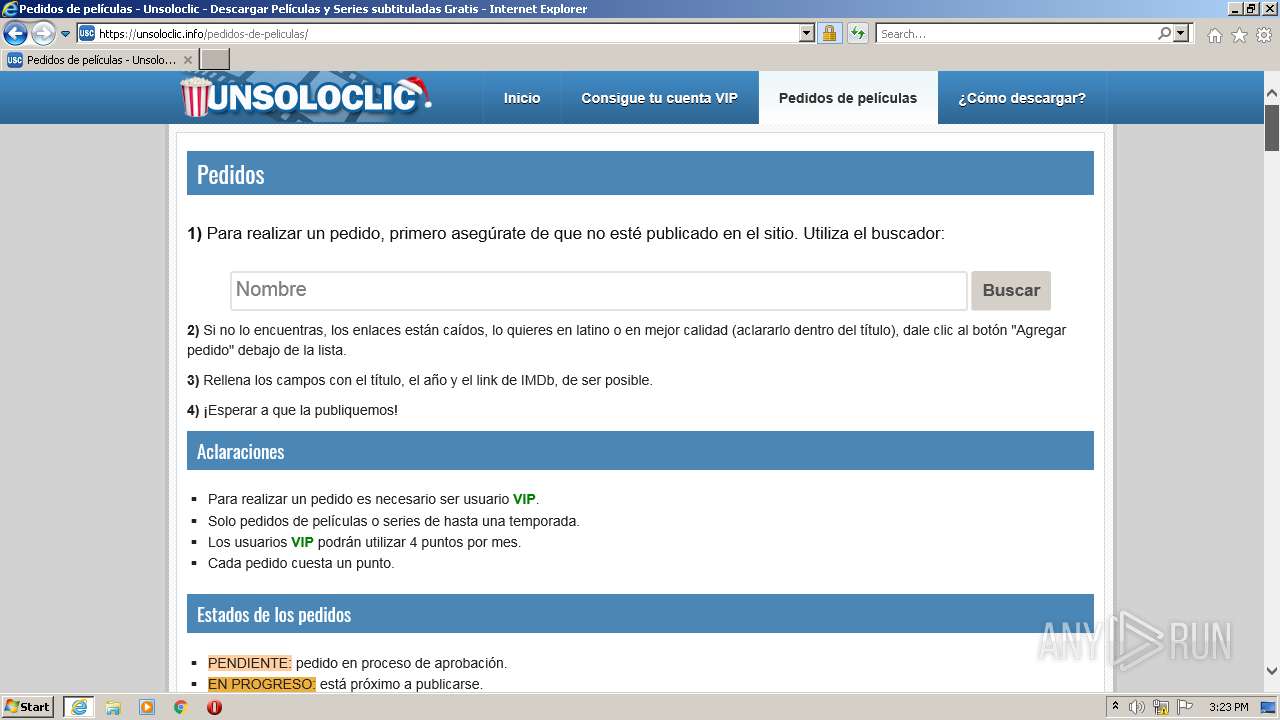Image resolution: width=1280 pixels, height=720 pixels.
Task: Close the Pedidos de películas browser tab
Action: 188,60
